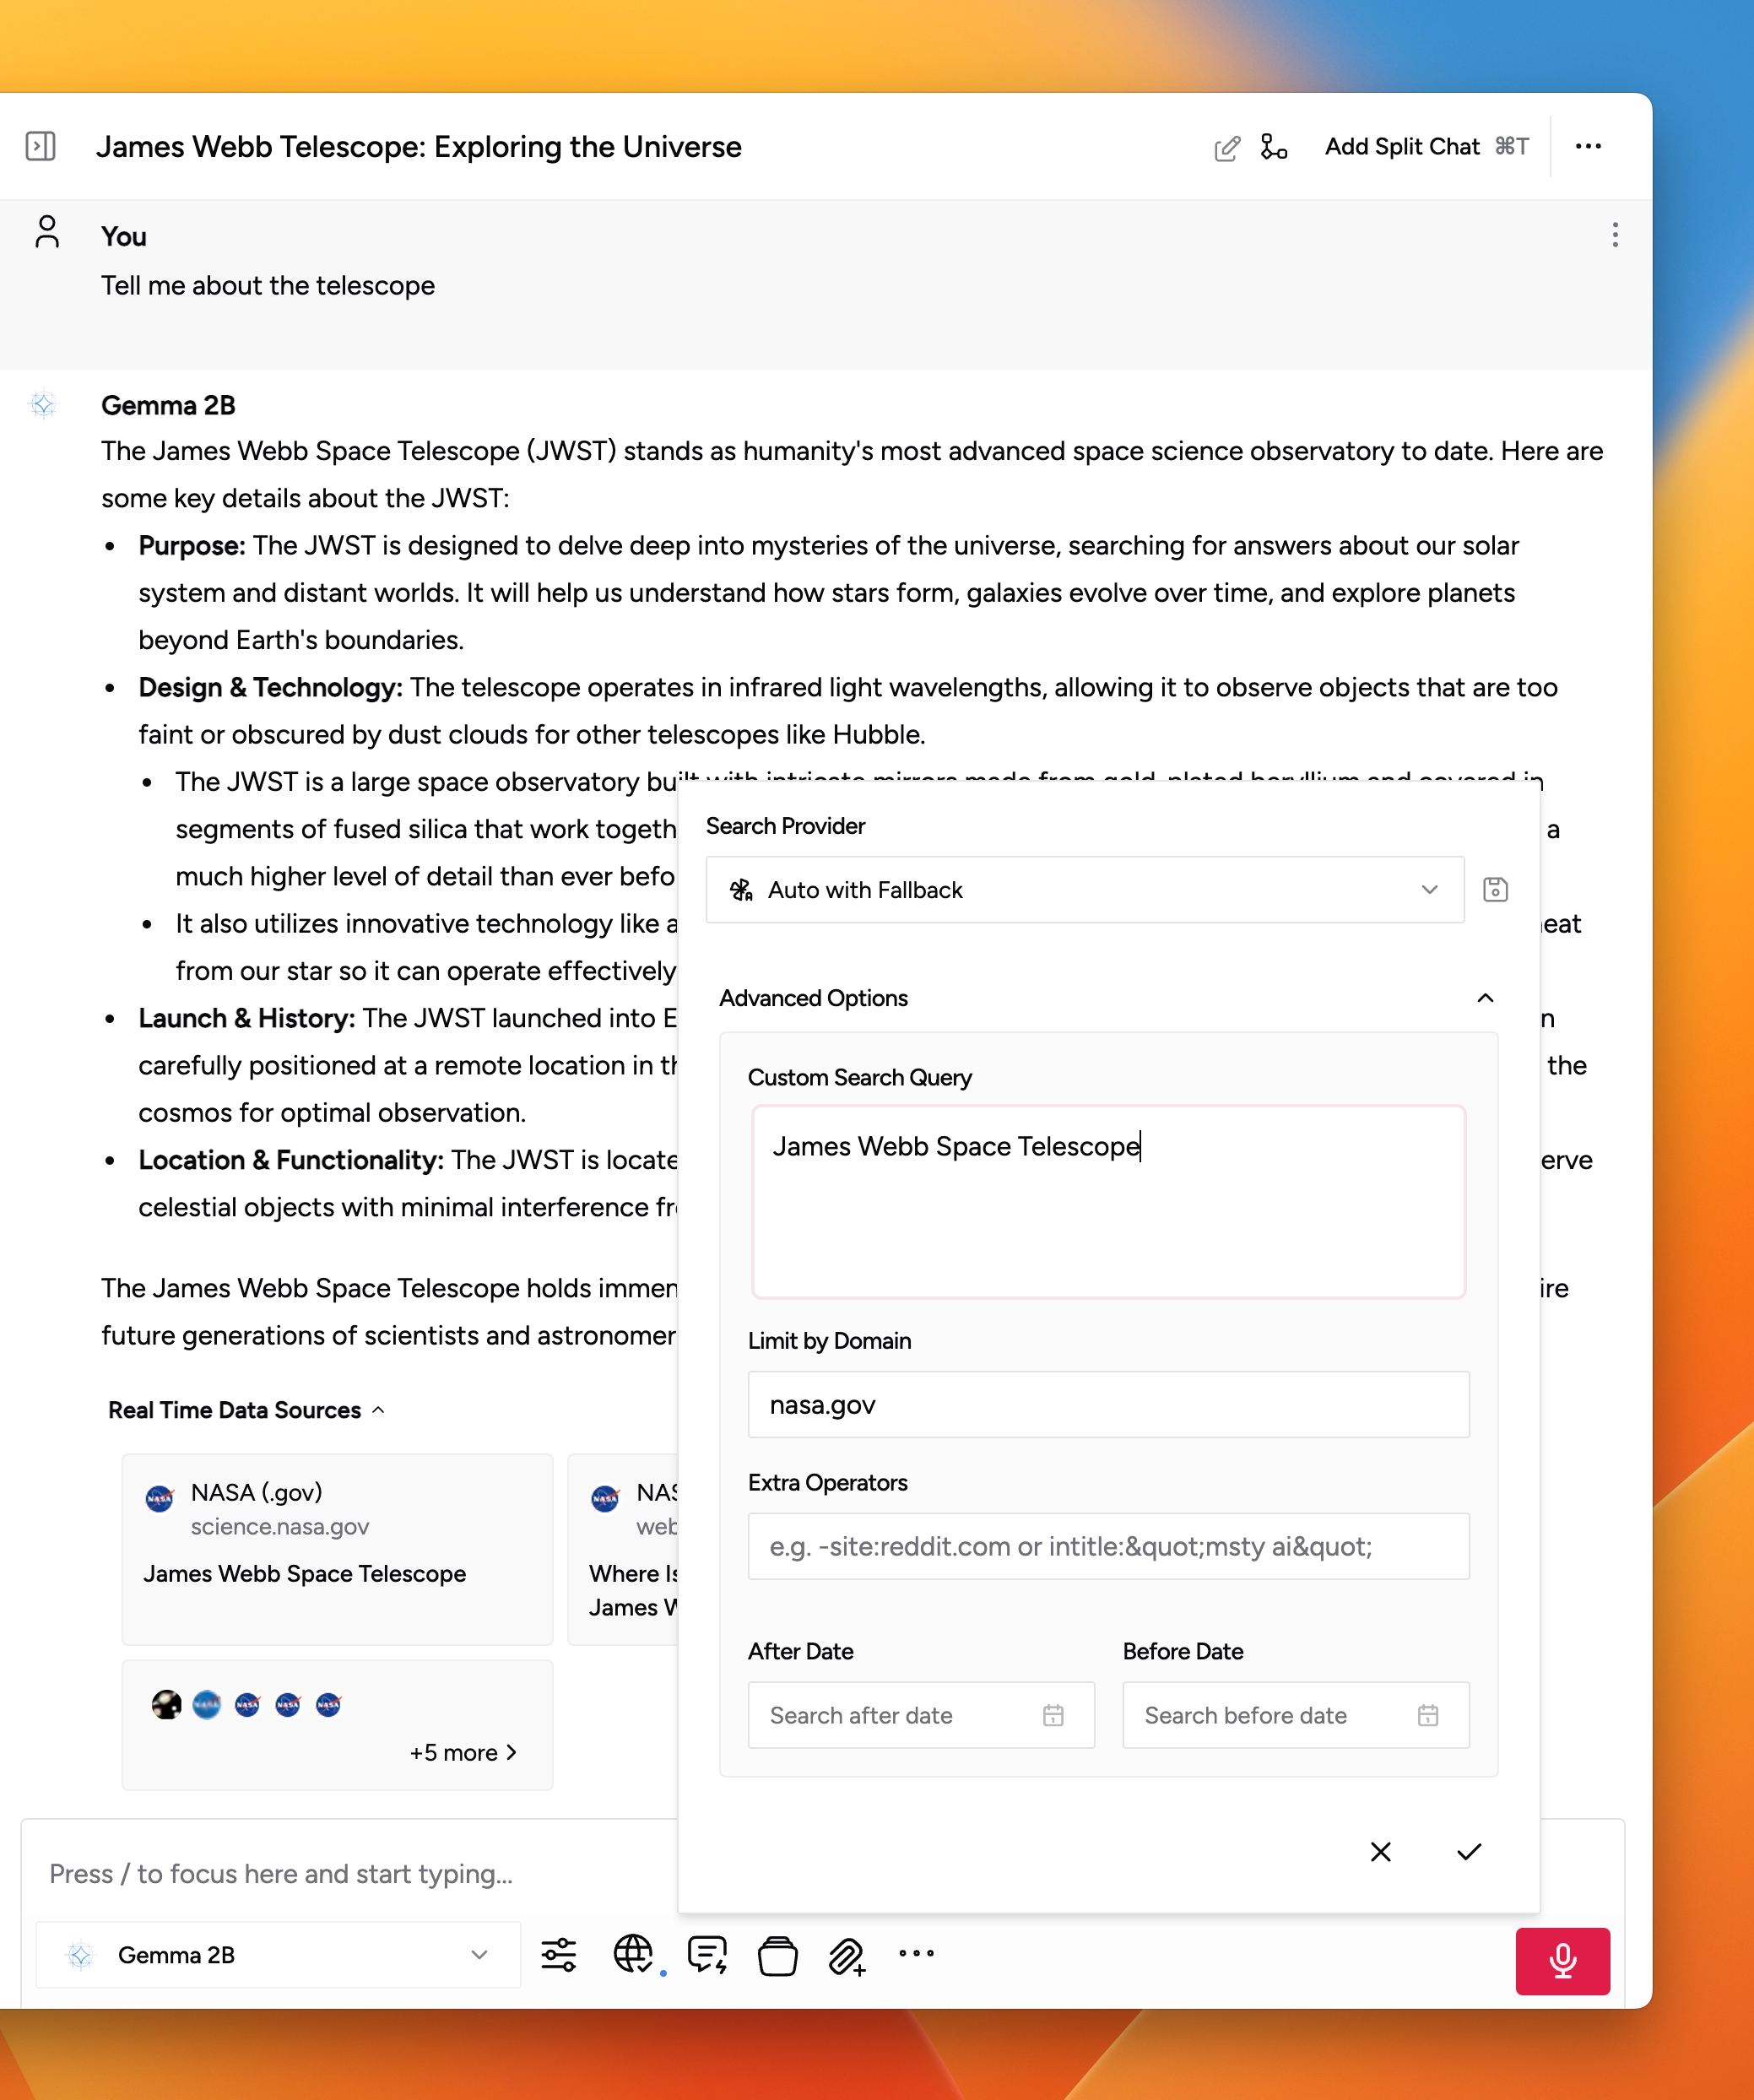1754x2100 pixels.
Task: Collapse the Advanced Options section
Action: point(1486,997)
